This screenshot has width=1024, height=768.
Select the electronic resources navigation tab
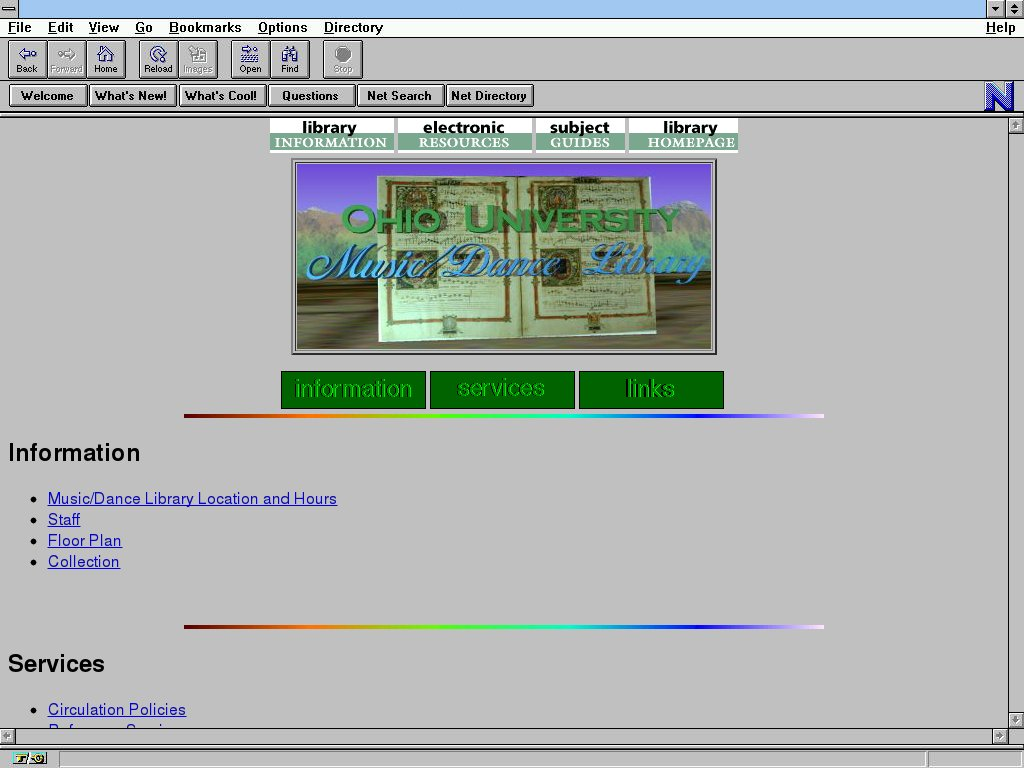[464, 135]
